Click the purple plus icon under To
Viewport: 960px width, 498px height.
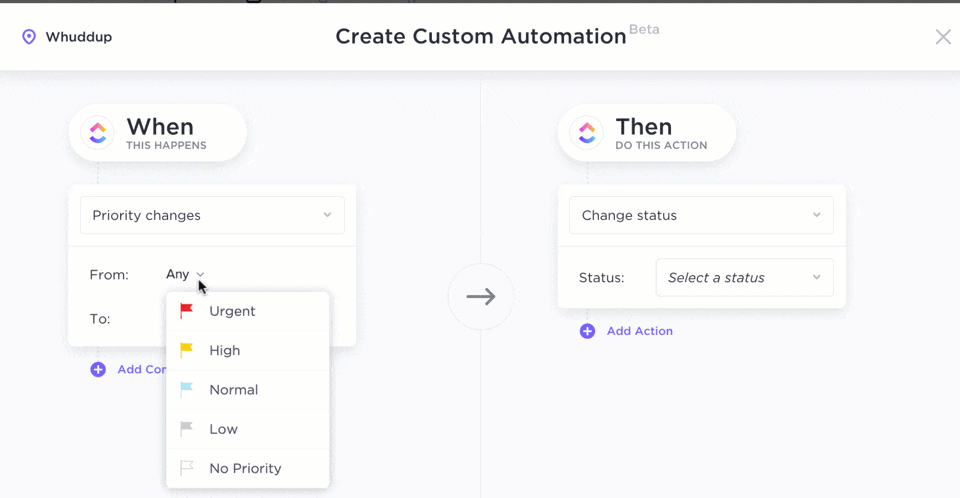point(98,369)
